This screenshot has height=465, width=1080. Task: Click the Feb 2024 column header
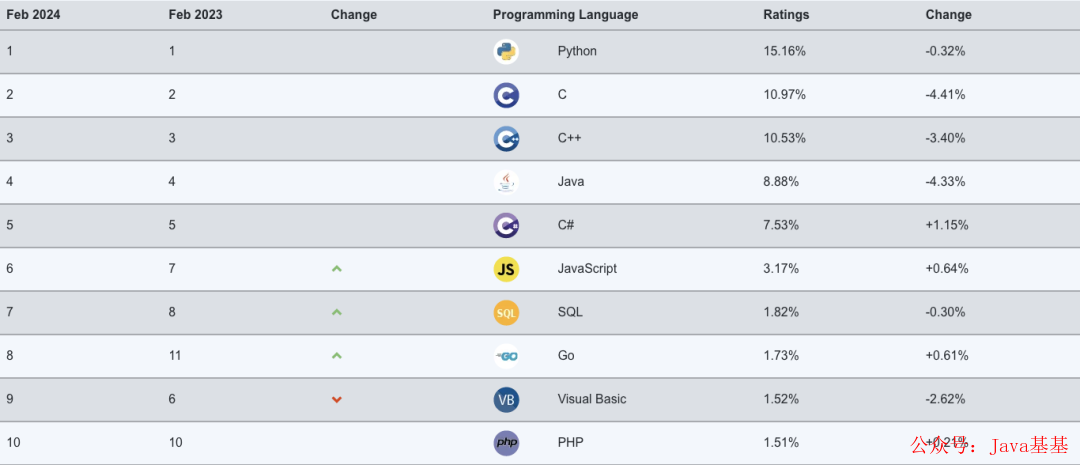tap(34, 14)
